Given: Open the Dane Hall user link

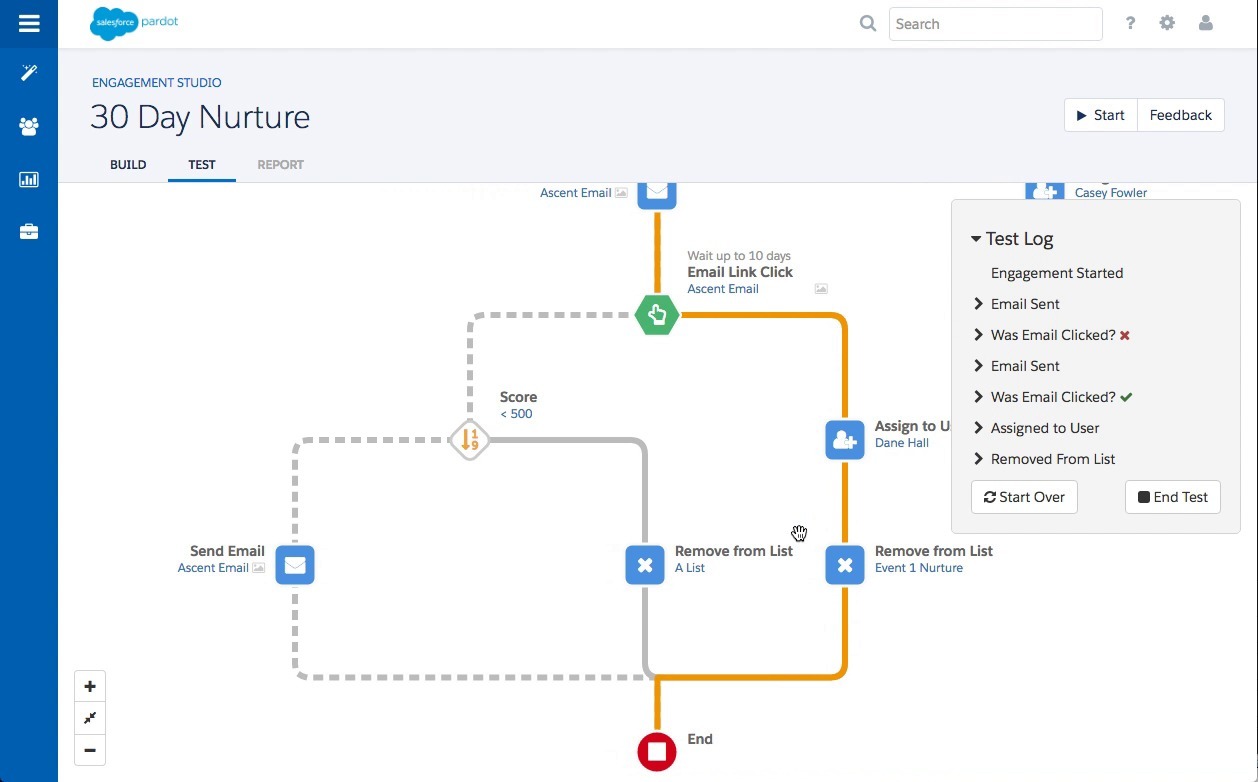Looking at the screenshot, I should (x=902, y=443).
